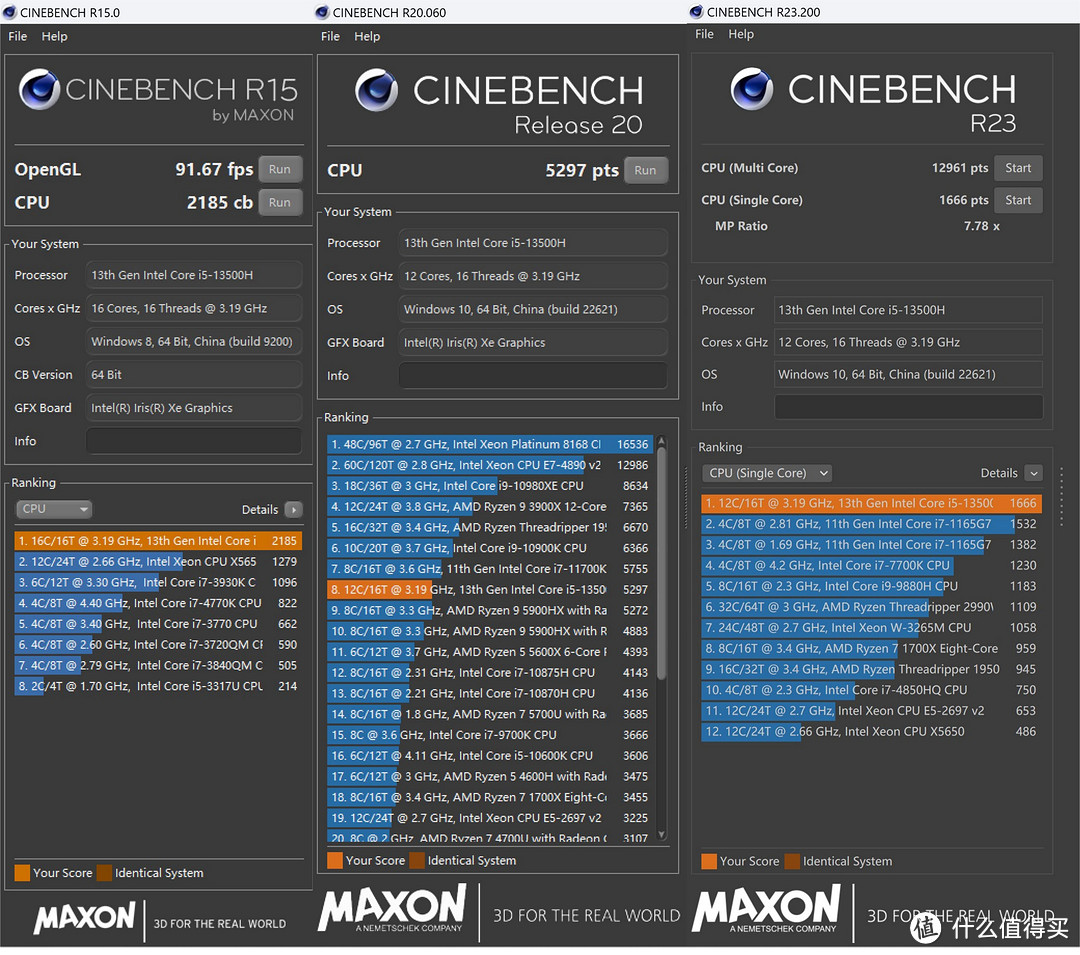Select highlighted i5-13500H row in R20 ranking
Viewport: 1080px width, 955px height.
click(x=490, y=590)
